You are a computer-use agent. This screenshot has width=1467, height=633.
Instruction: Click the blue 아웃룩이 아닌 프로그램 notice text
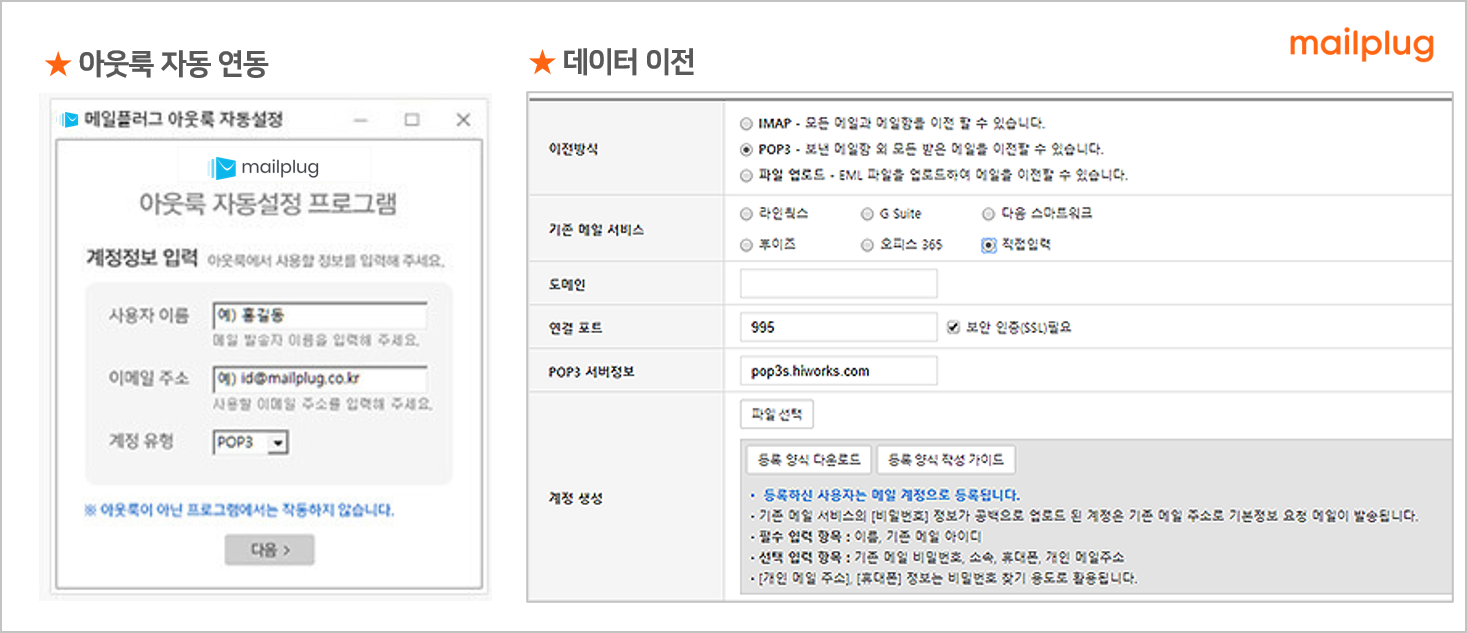[x=239, y=510]
